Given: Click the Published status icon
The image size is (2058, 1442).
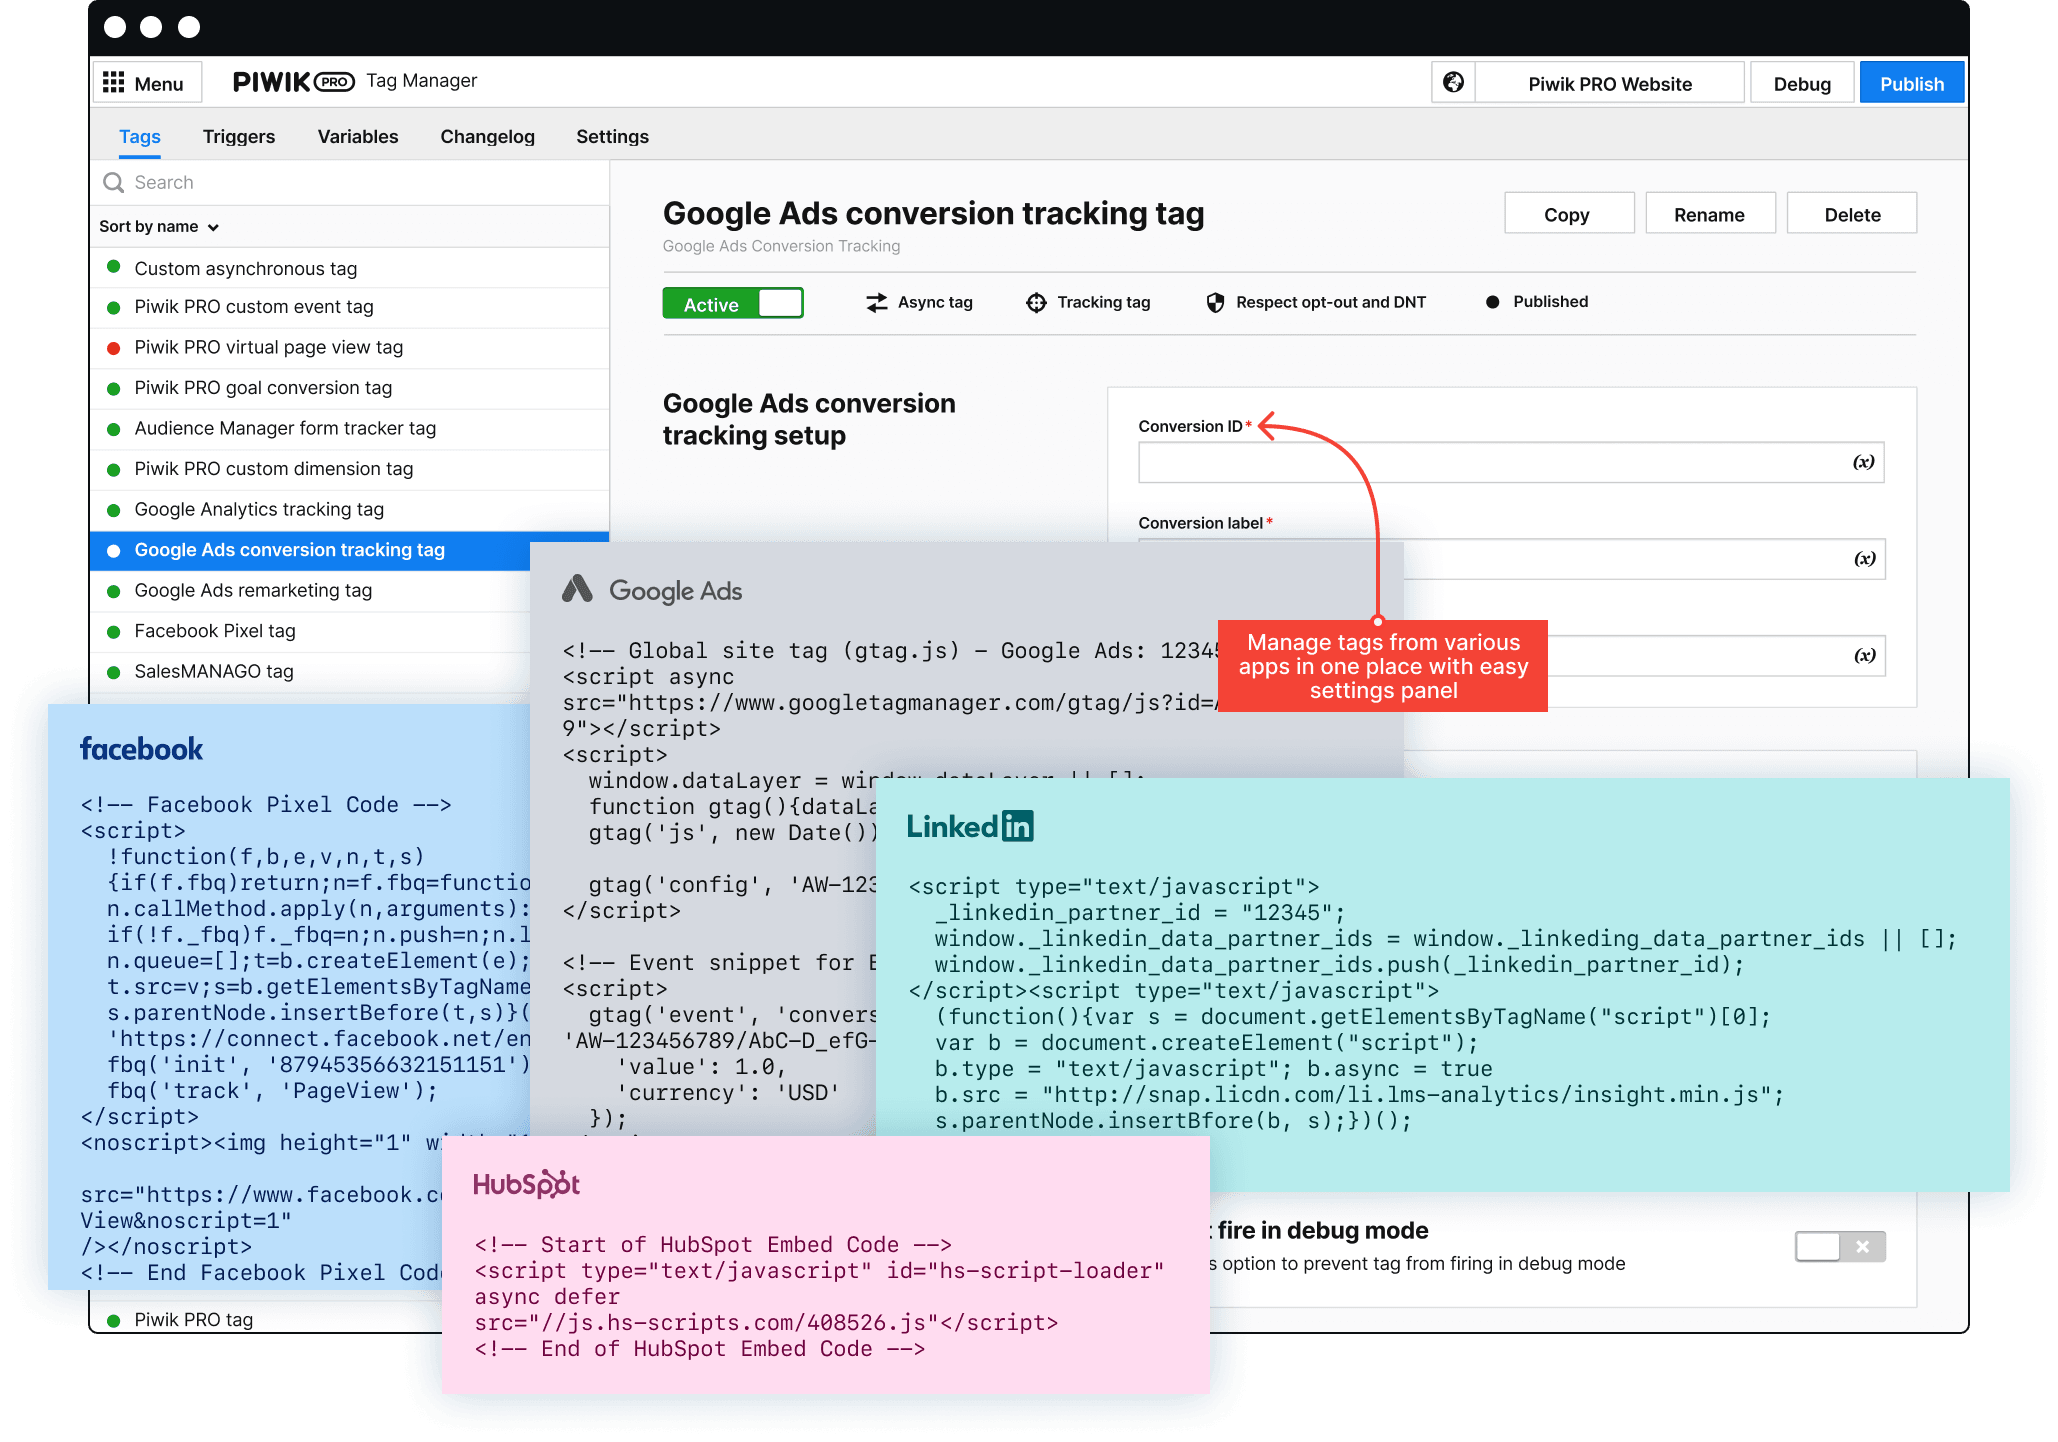Looking at the screenshot, I should click(1492, 305).
